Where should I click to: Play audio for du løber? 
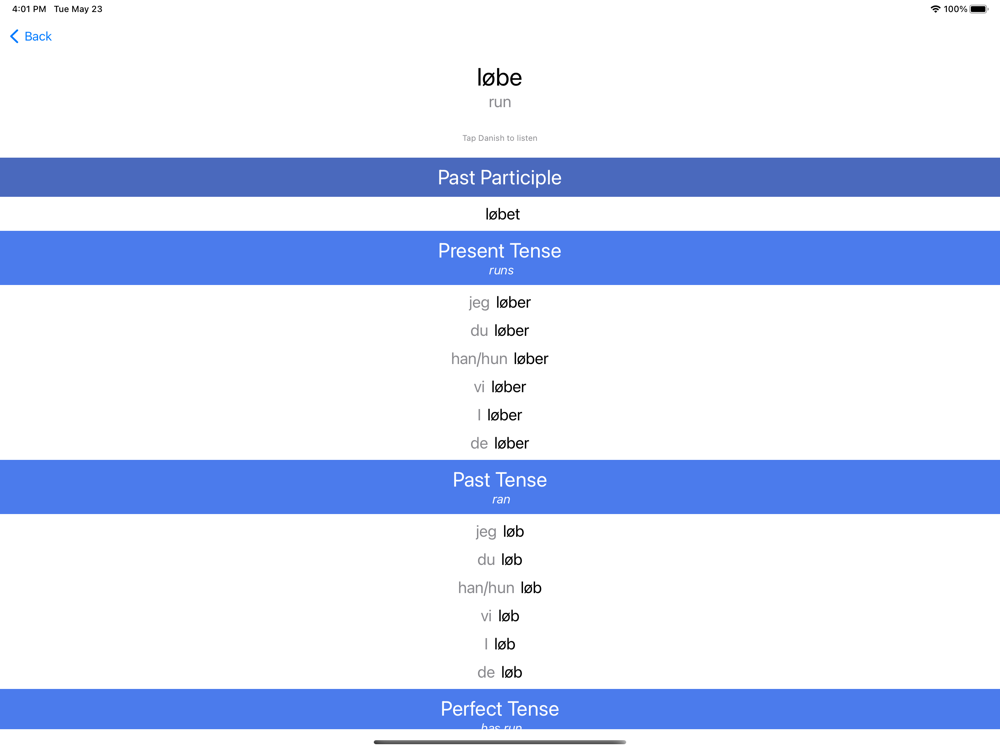click(x=499, y=330)
